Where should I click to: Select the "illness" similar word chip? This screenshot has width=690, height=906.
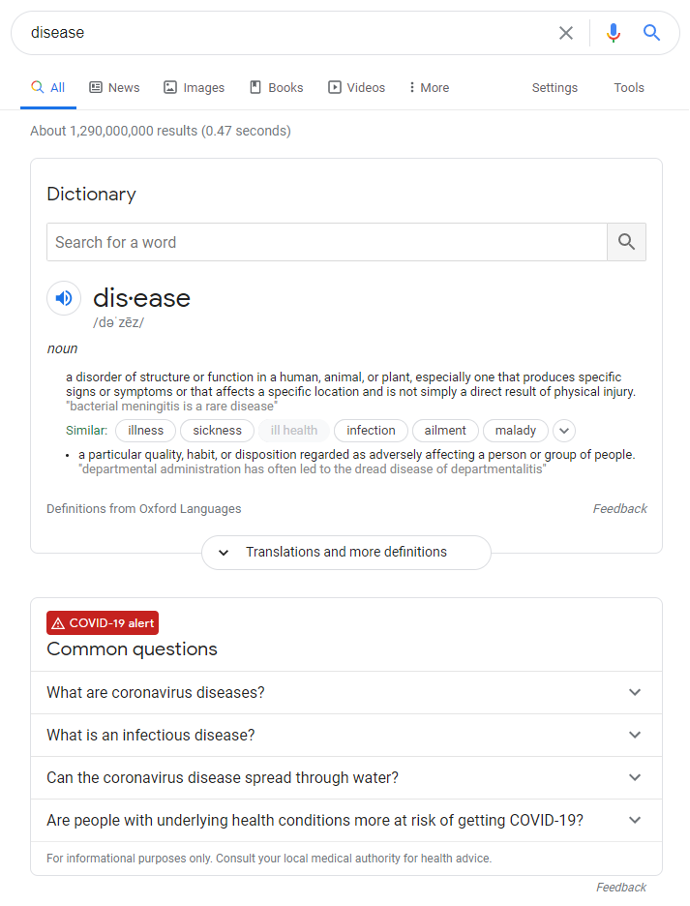pos(146,430)
